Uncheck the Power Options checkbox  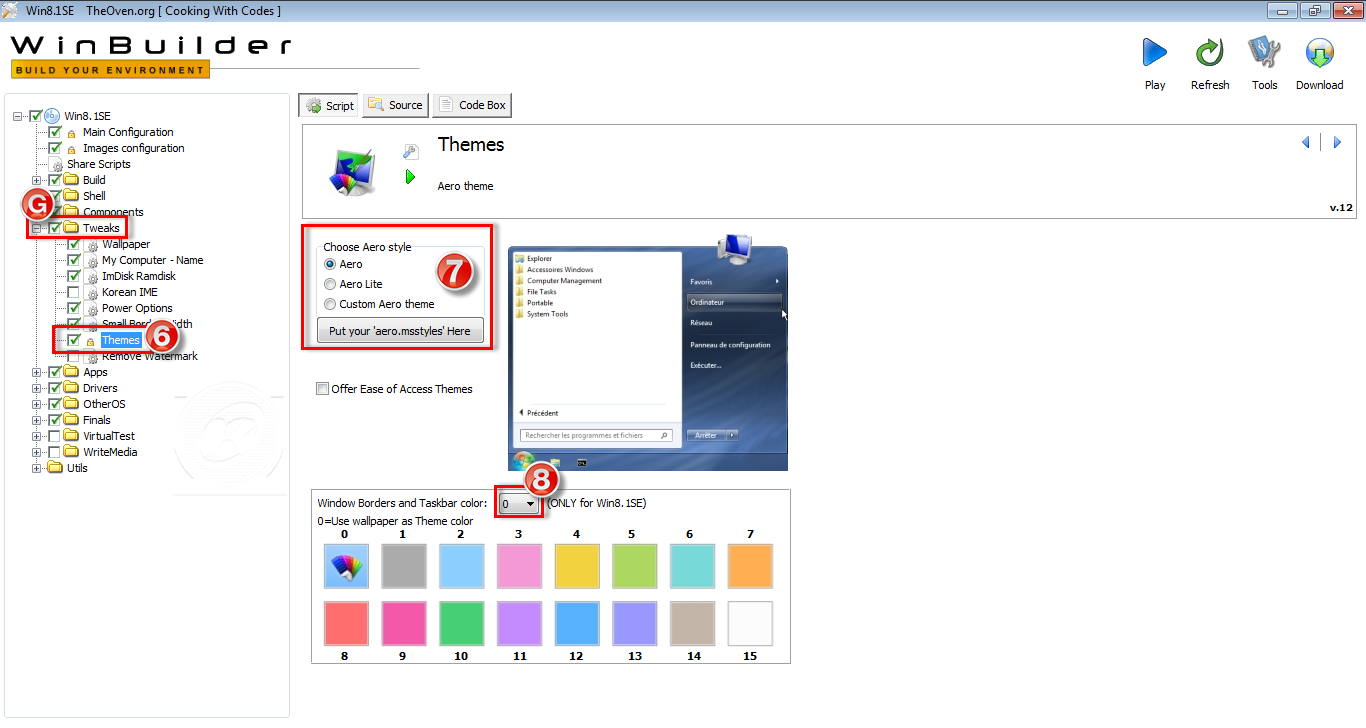click(x=74, y=308)
